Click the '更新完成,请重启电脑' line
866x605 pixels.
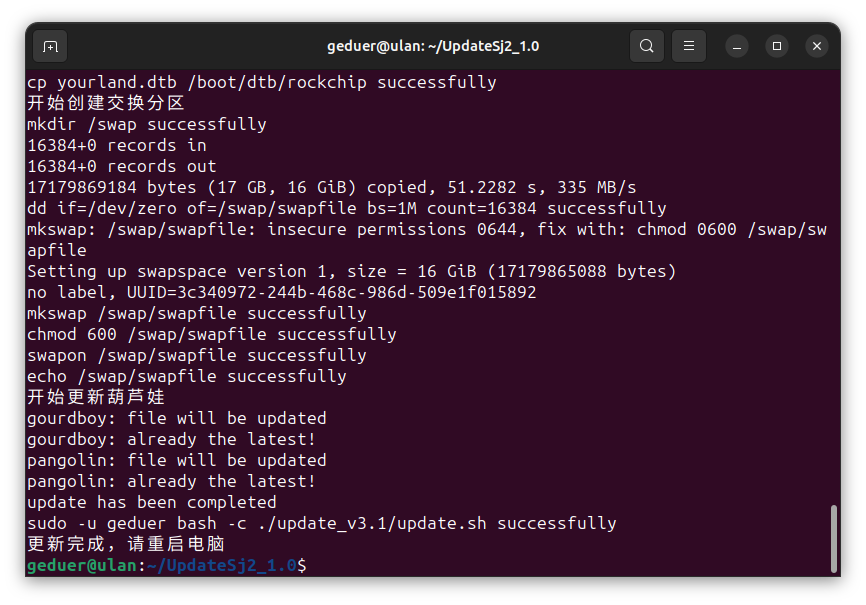click(x=126, y=544)
